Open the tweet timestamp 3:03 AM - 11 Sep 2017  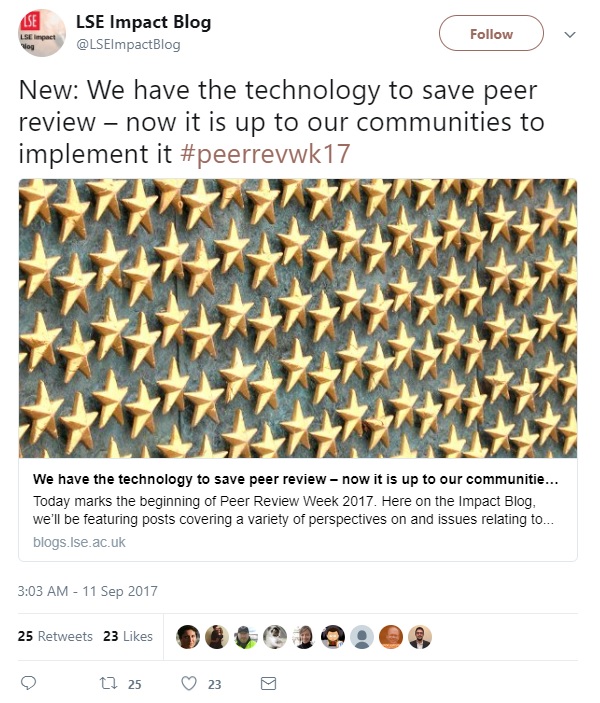tap(88, 591)
